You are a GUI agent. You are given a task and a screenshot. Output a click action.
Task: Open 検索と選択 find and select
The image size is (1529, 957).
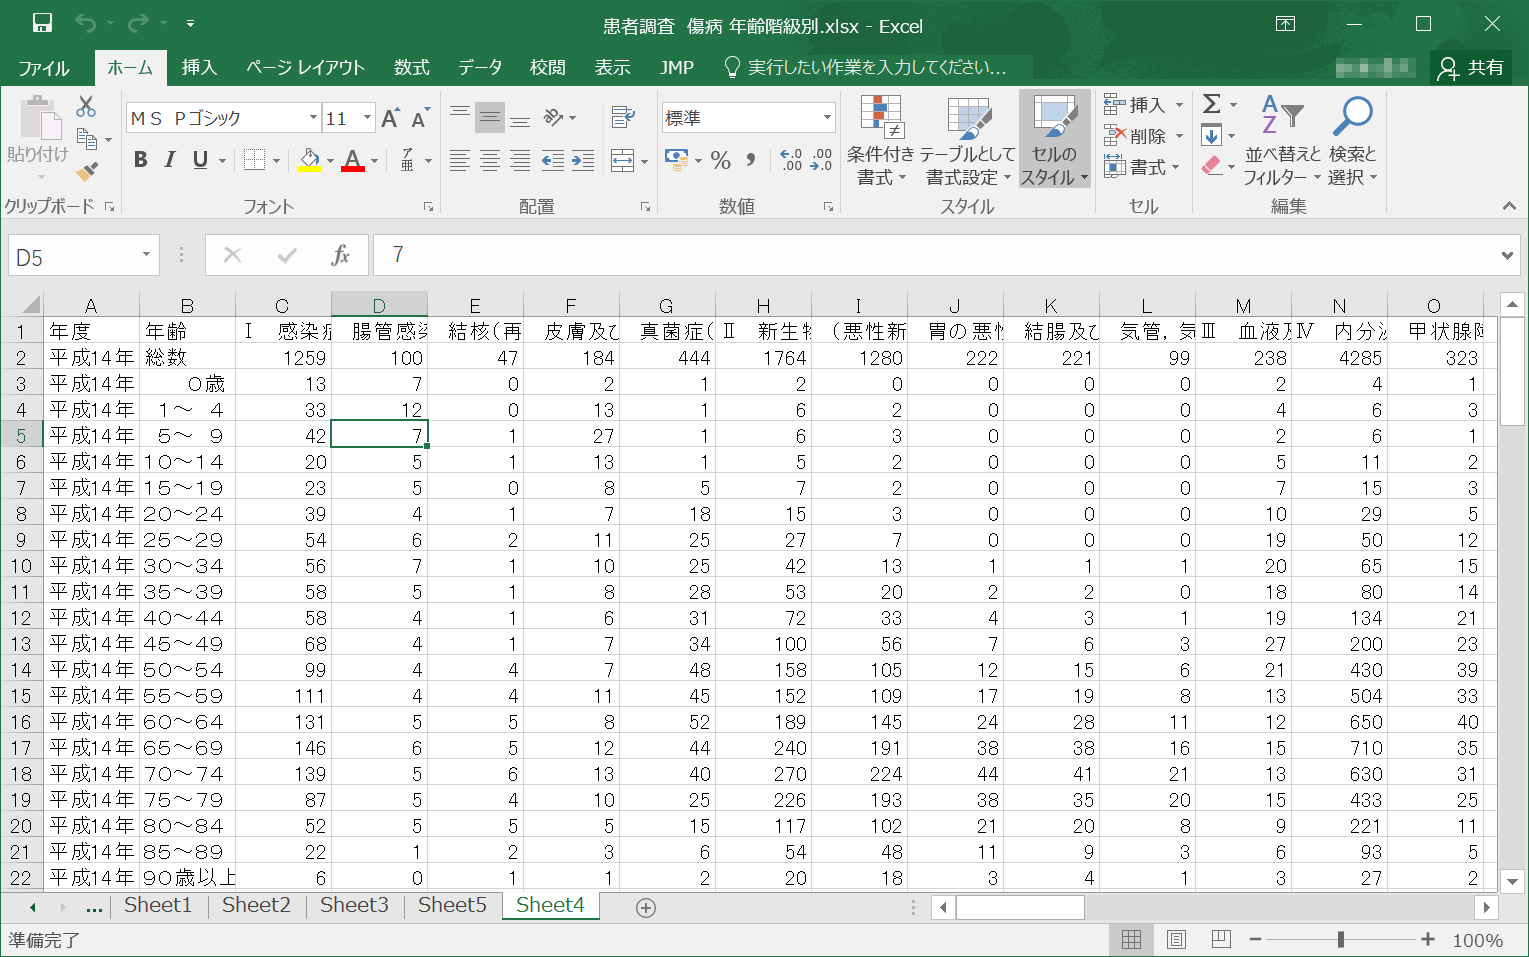(1353, 141)
